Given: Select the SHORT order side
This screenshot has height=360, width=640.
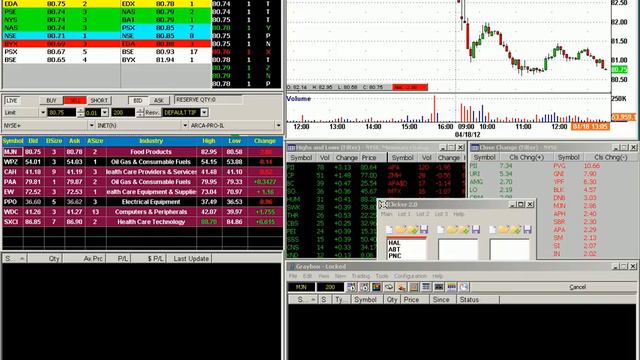Looking at the screenshot, I should click(x=99, y=100).
